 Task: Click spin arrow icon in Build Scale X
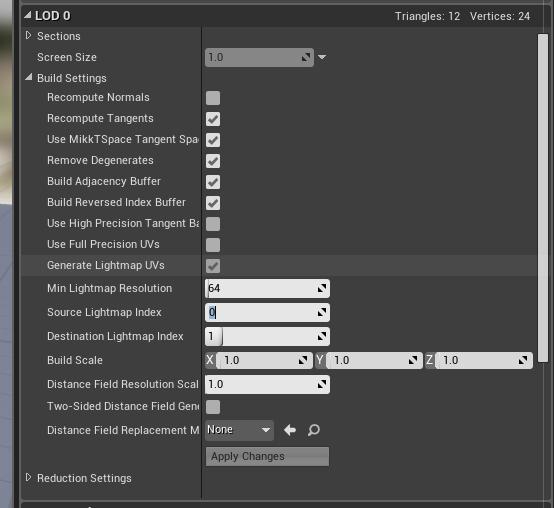(x=303, y=360)
